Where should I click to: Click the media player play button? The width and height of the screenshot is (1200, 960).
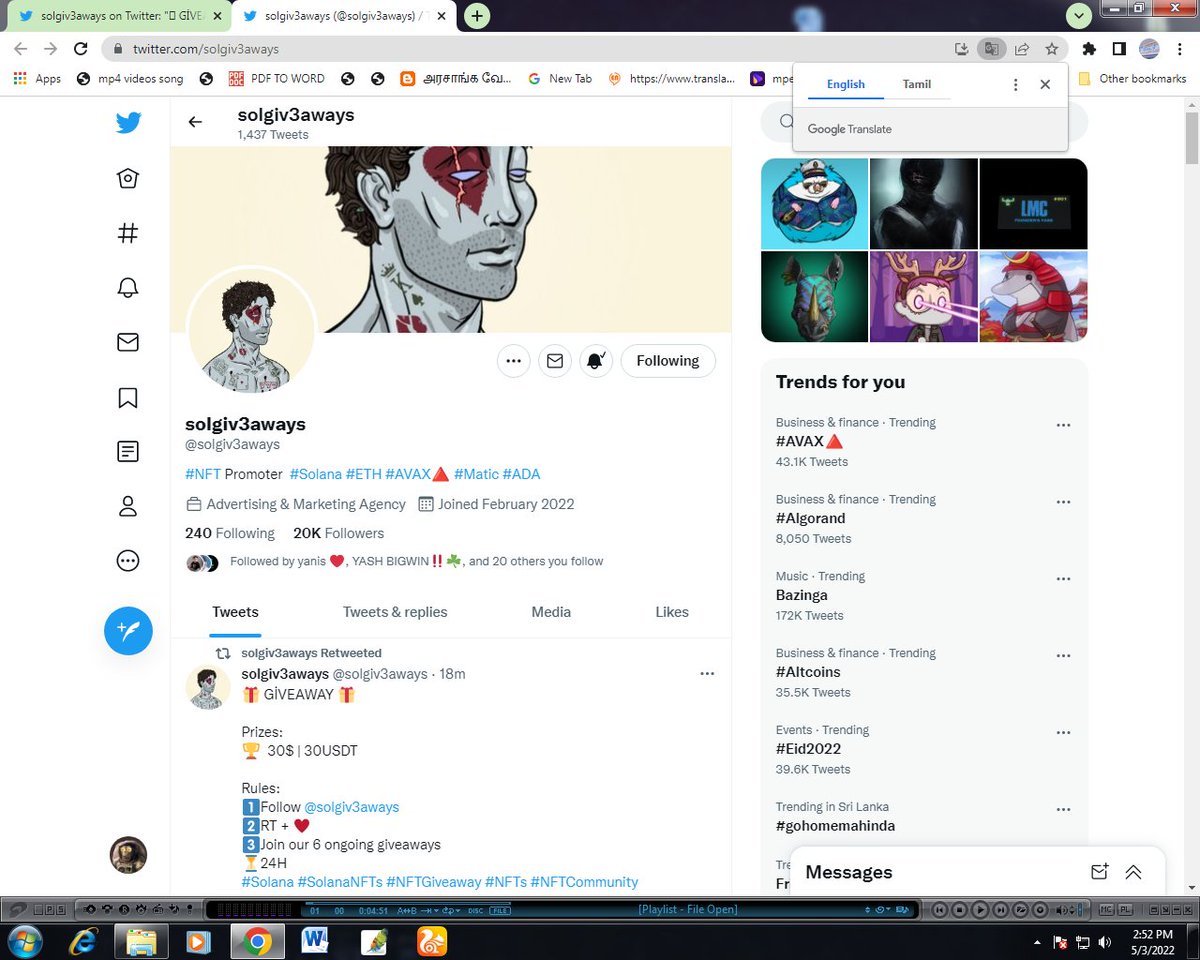click(x=980, y=910)
